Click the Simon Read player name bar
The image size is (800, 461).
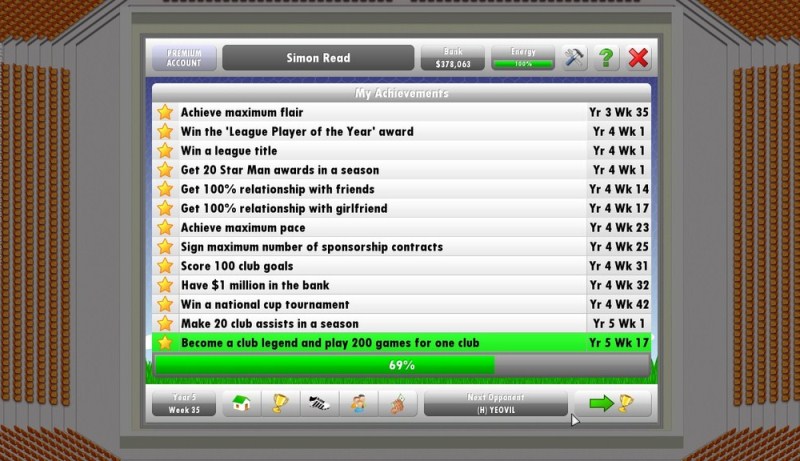(318, 58)
